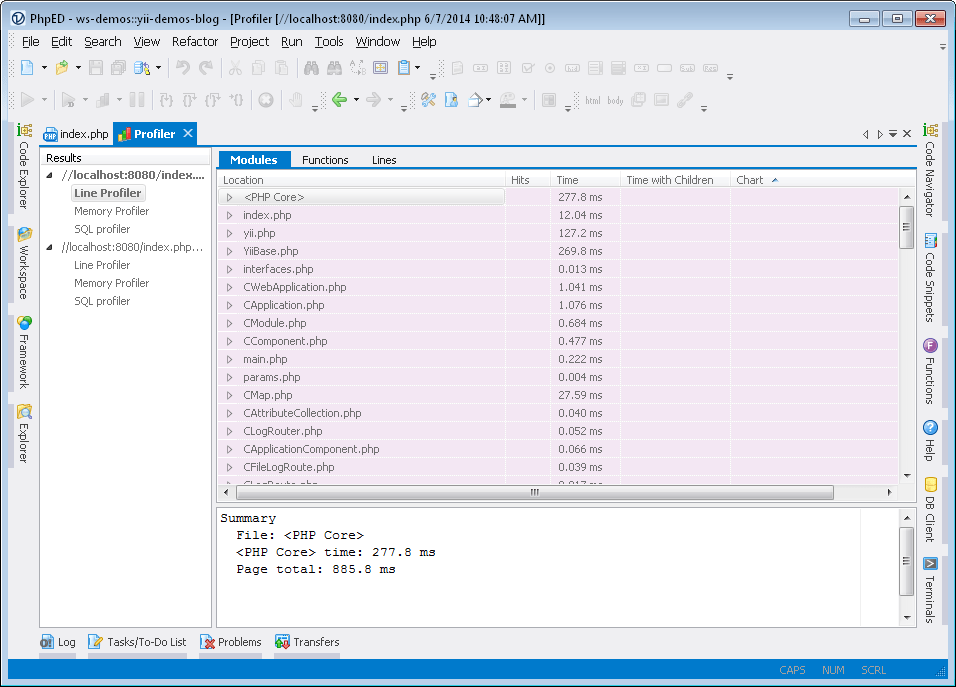This screenshot has width=956, height=687.
Task: Toggle the NUM indicator in the status bar
Action: pos(832,670)
